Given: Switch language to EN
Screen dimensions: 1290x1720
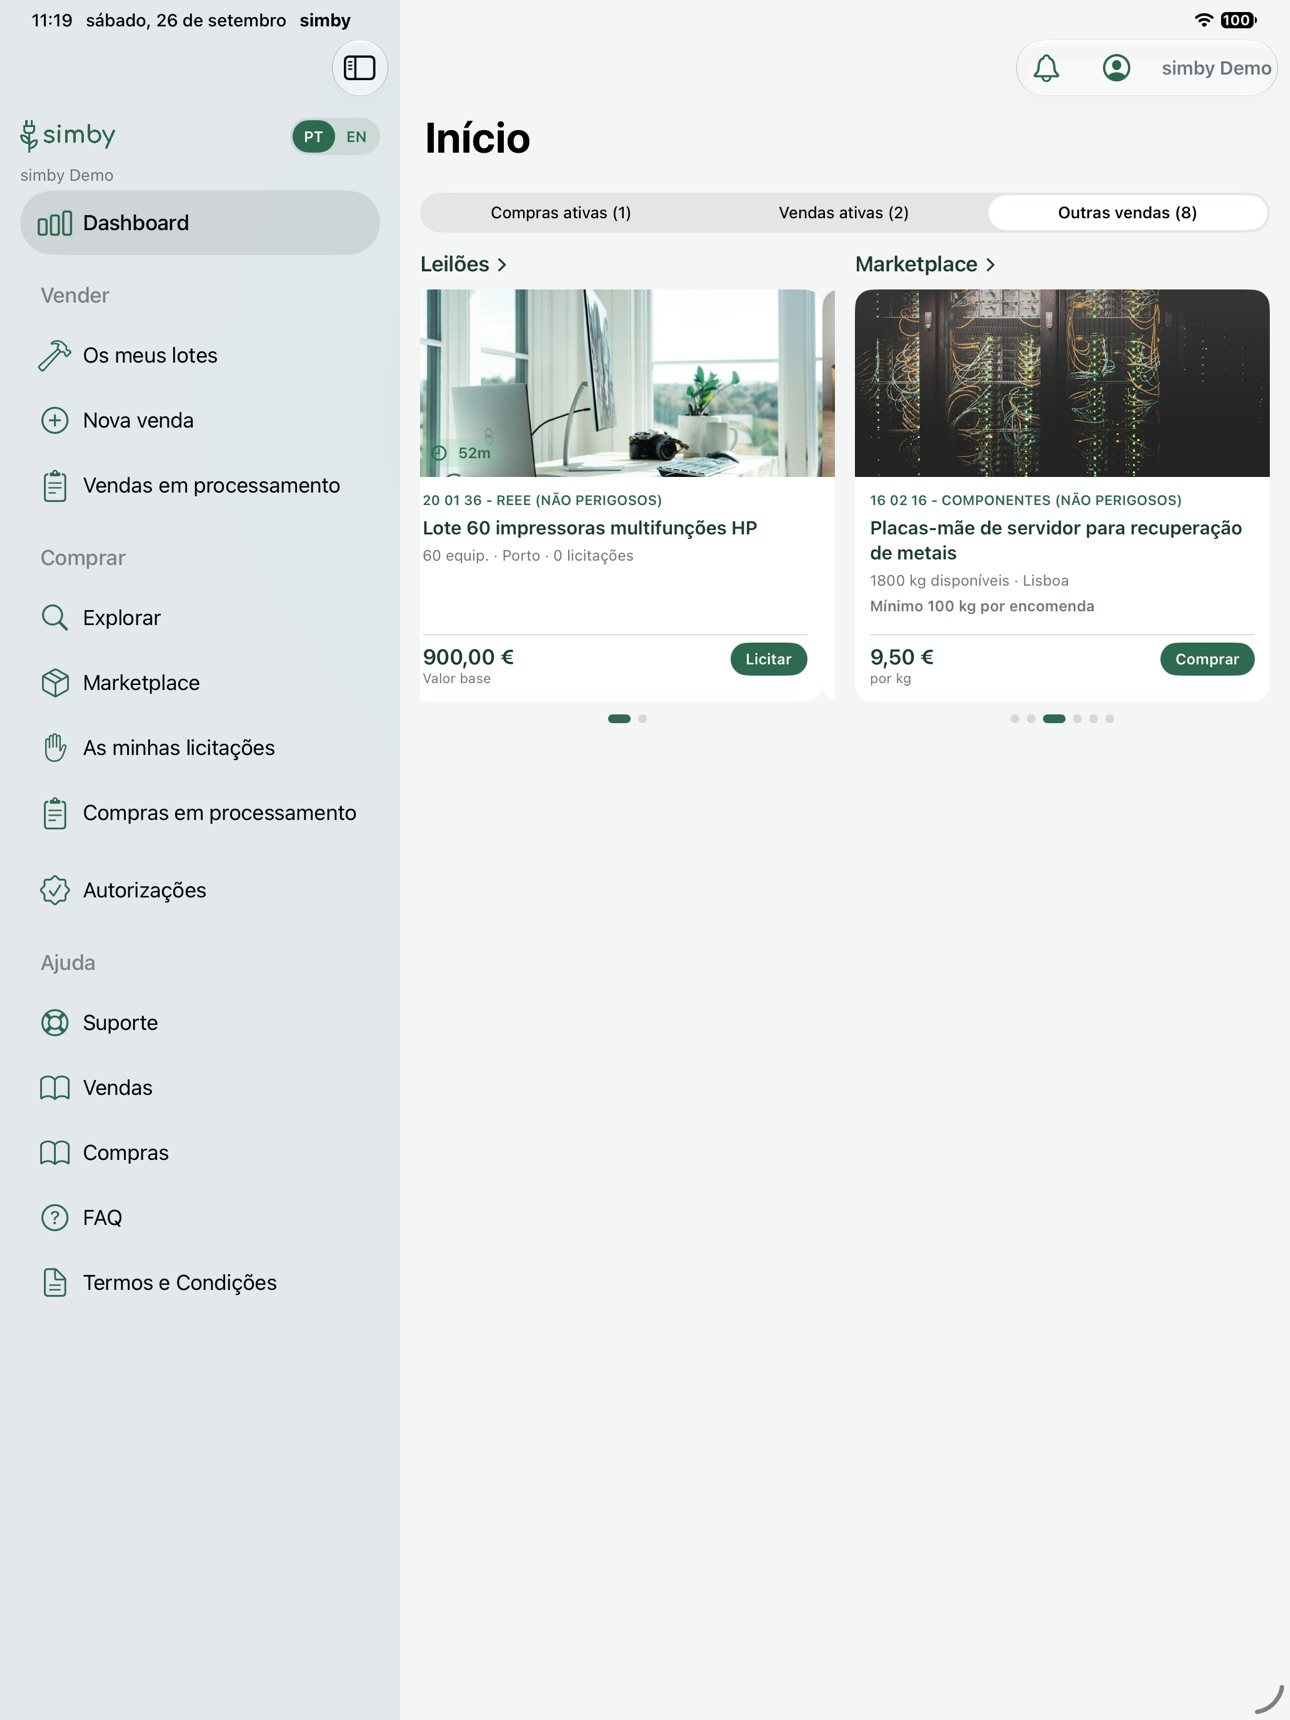Looking at the screenshot, I should click(x=356, y=137).
